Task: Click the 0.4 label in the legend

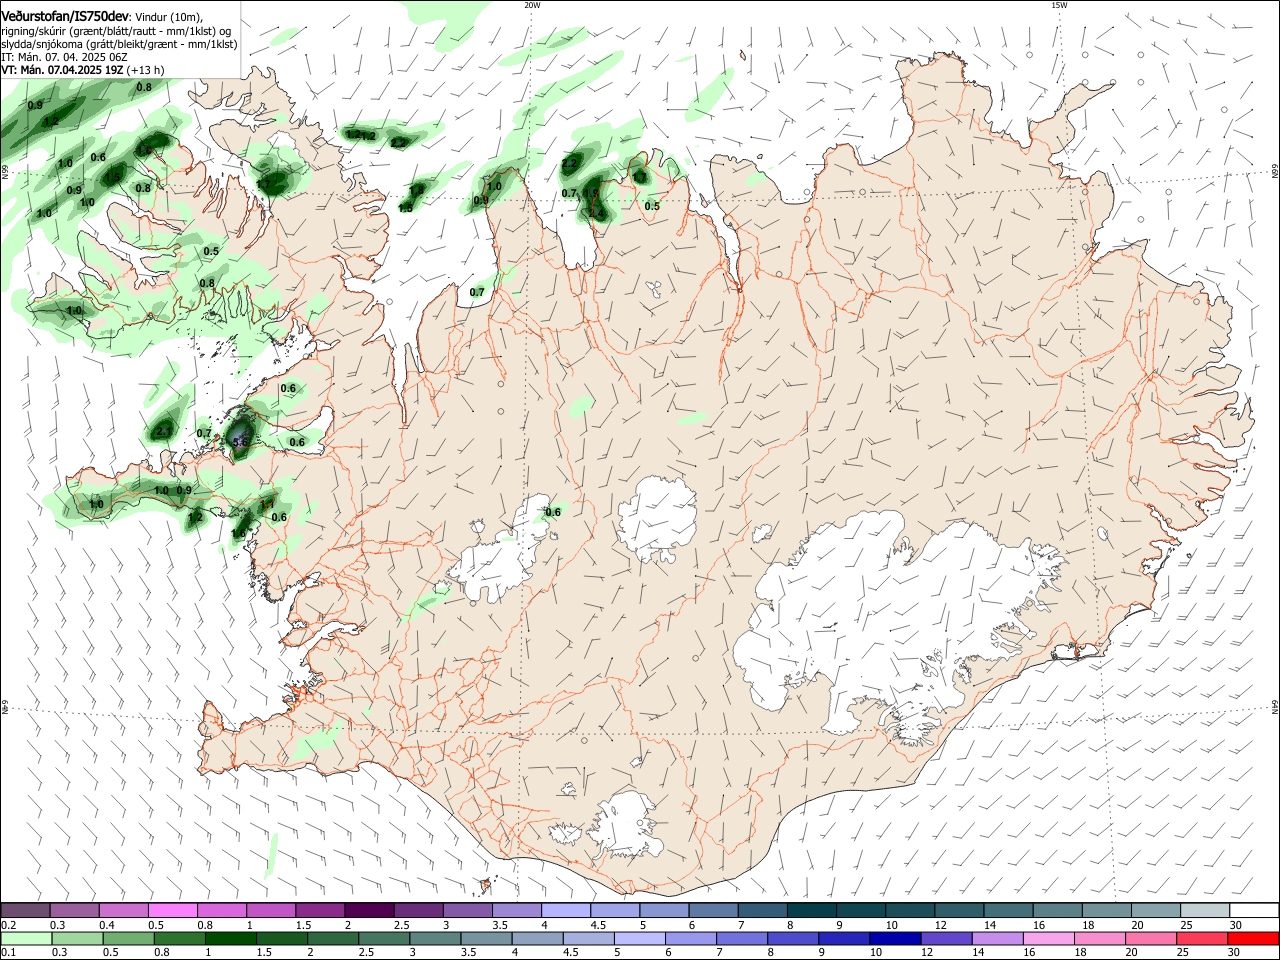Action: point(107,925)
